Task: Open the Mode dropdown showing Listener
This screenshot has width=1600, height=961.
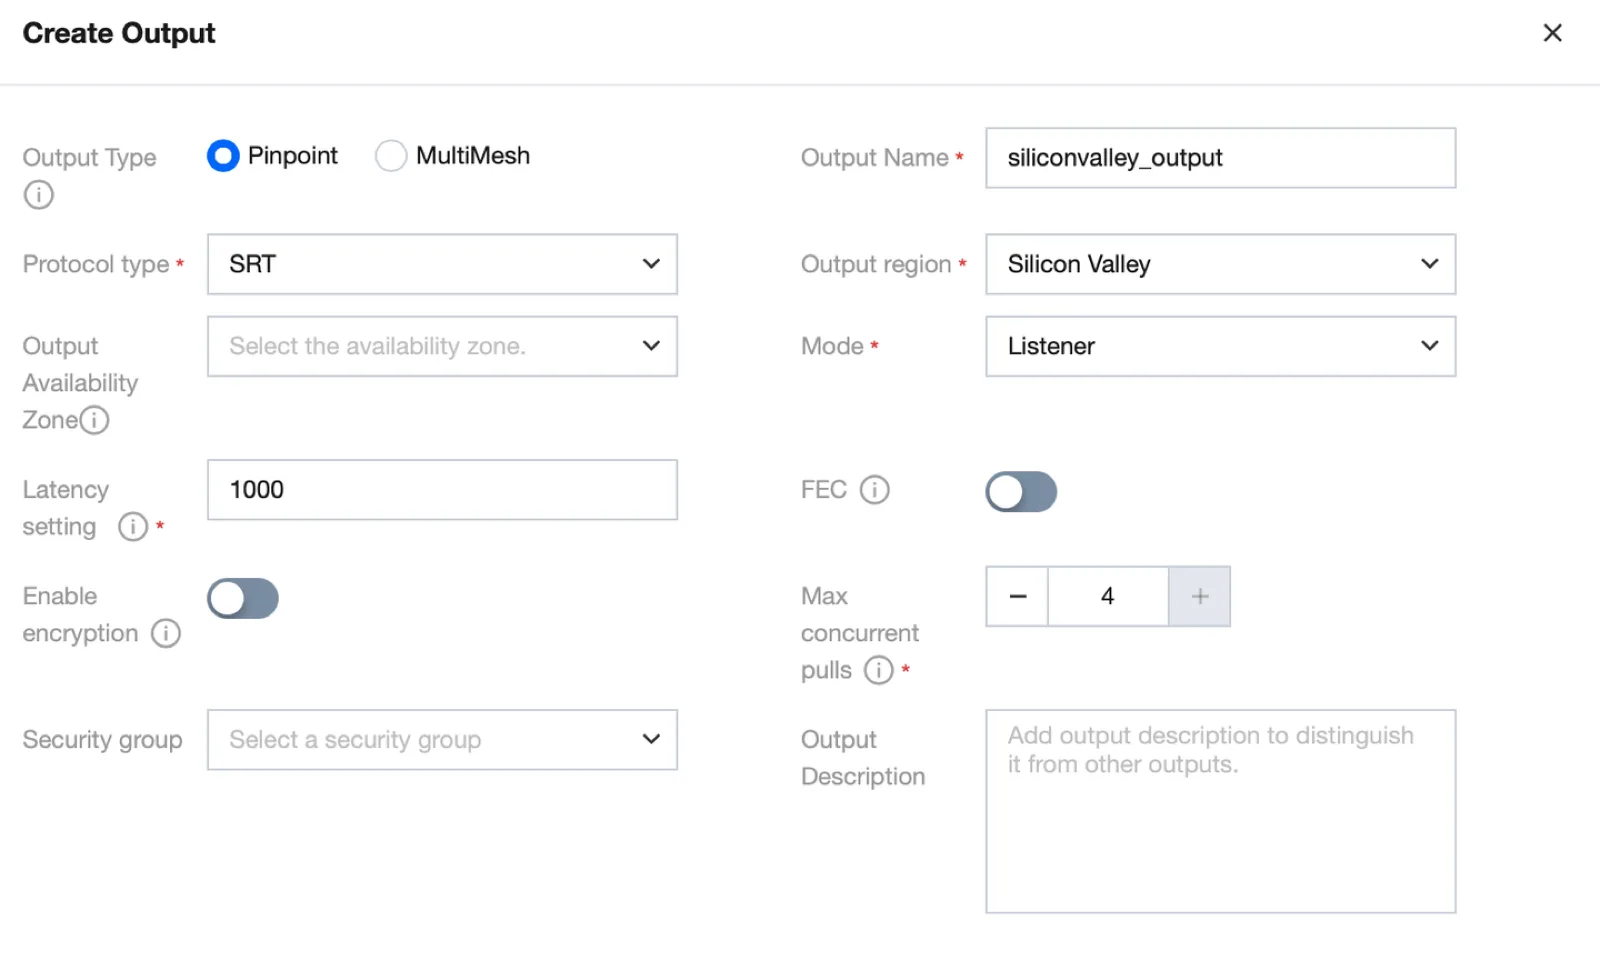Action: [x=1220, y=346]
